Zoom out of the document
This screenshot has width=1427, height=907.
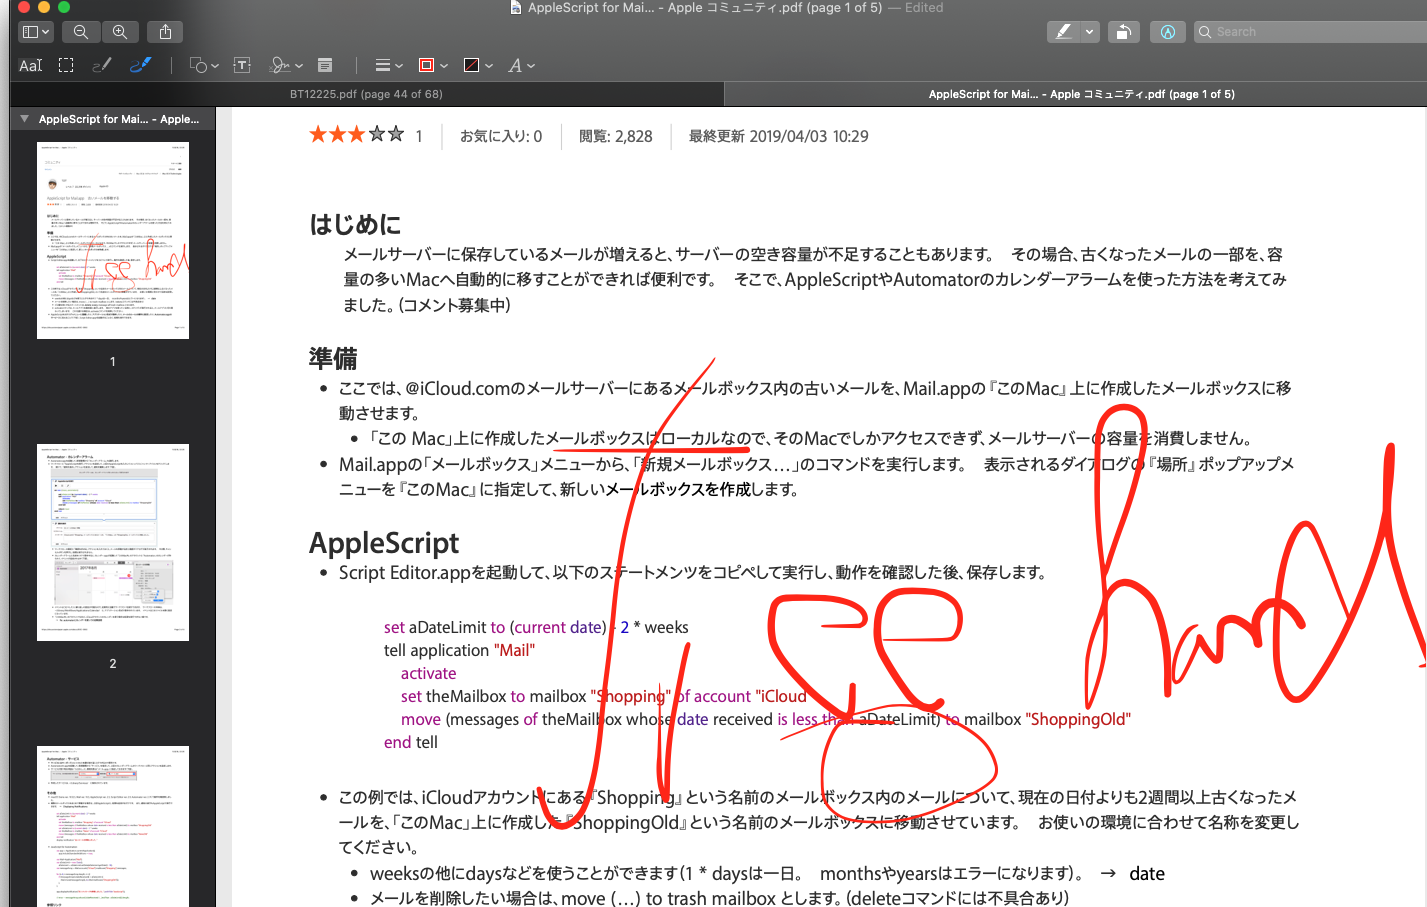tap(81, 32)
